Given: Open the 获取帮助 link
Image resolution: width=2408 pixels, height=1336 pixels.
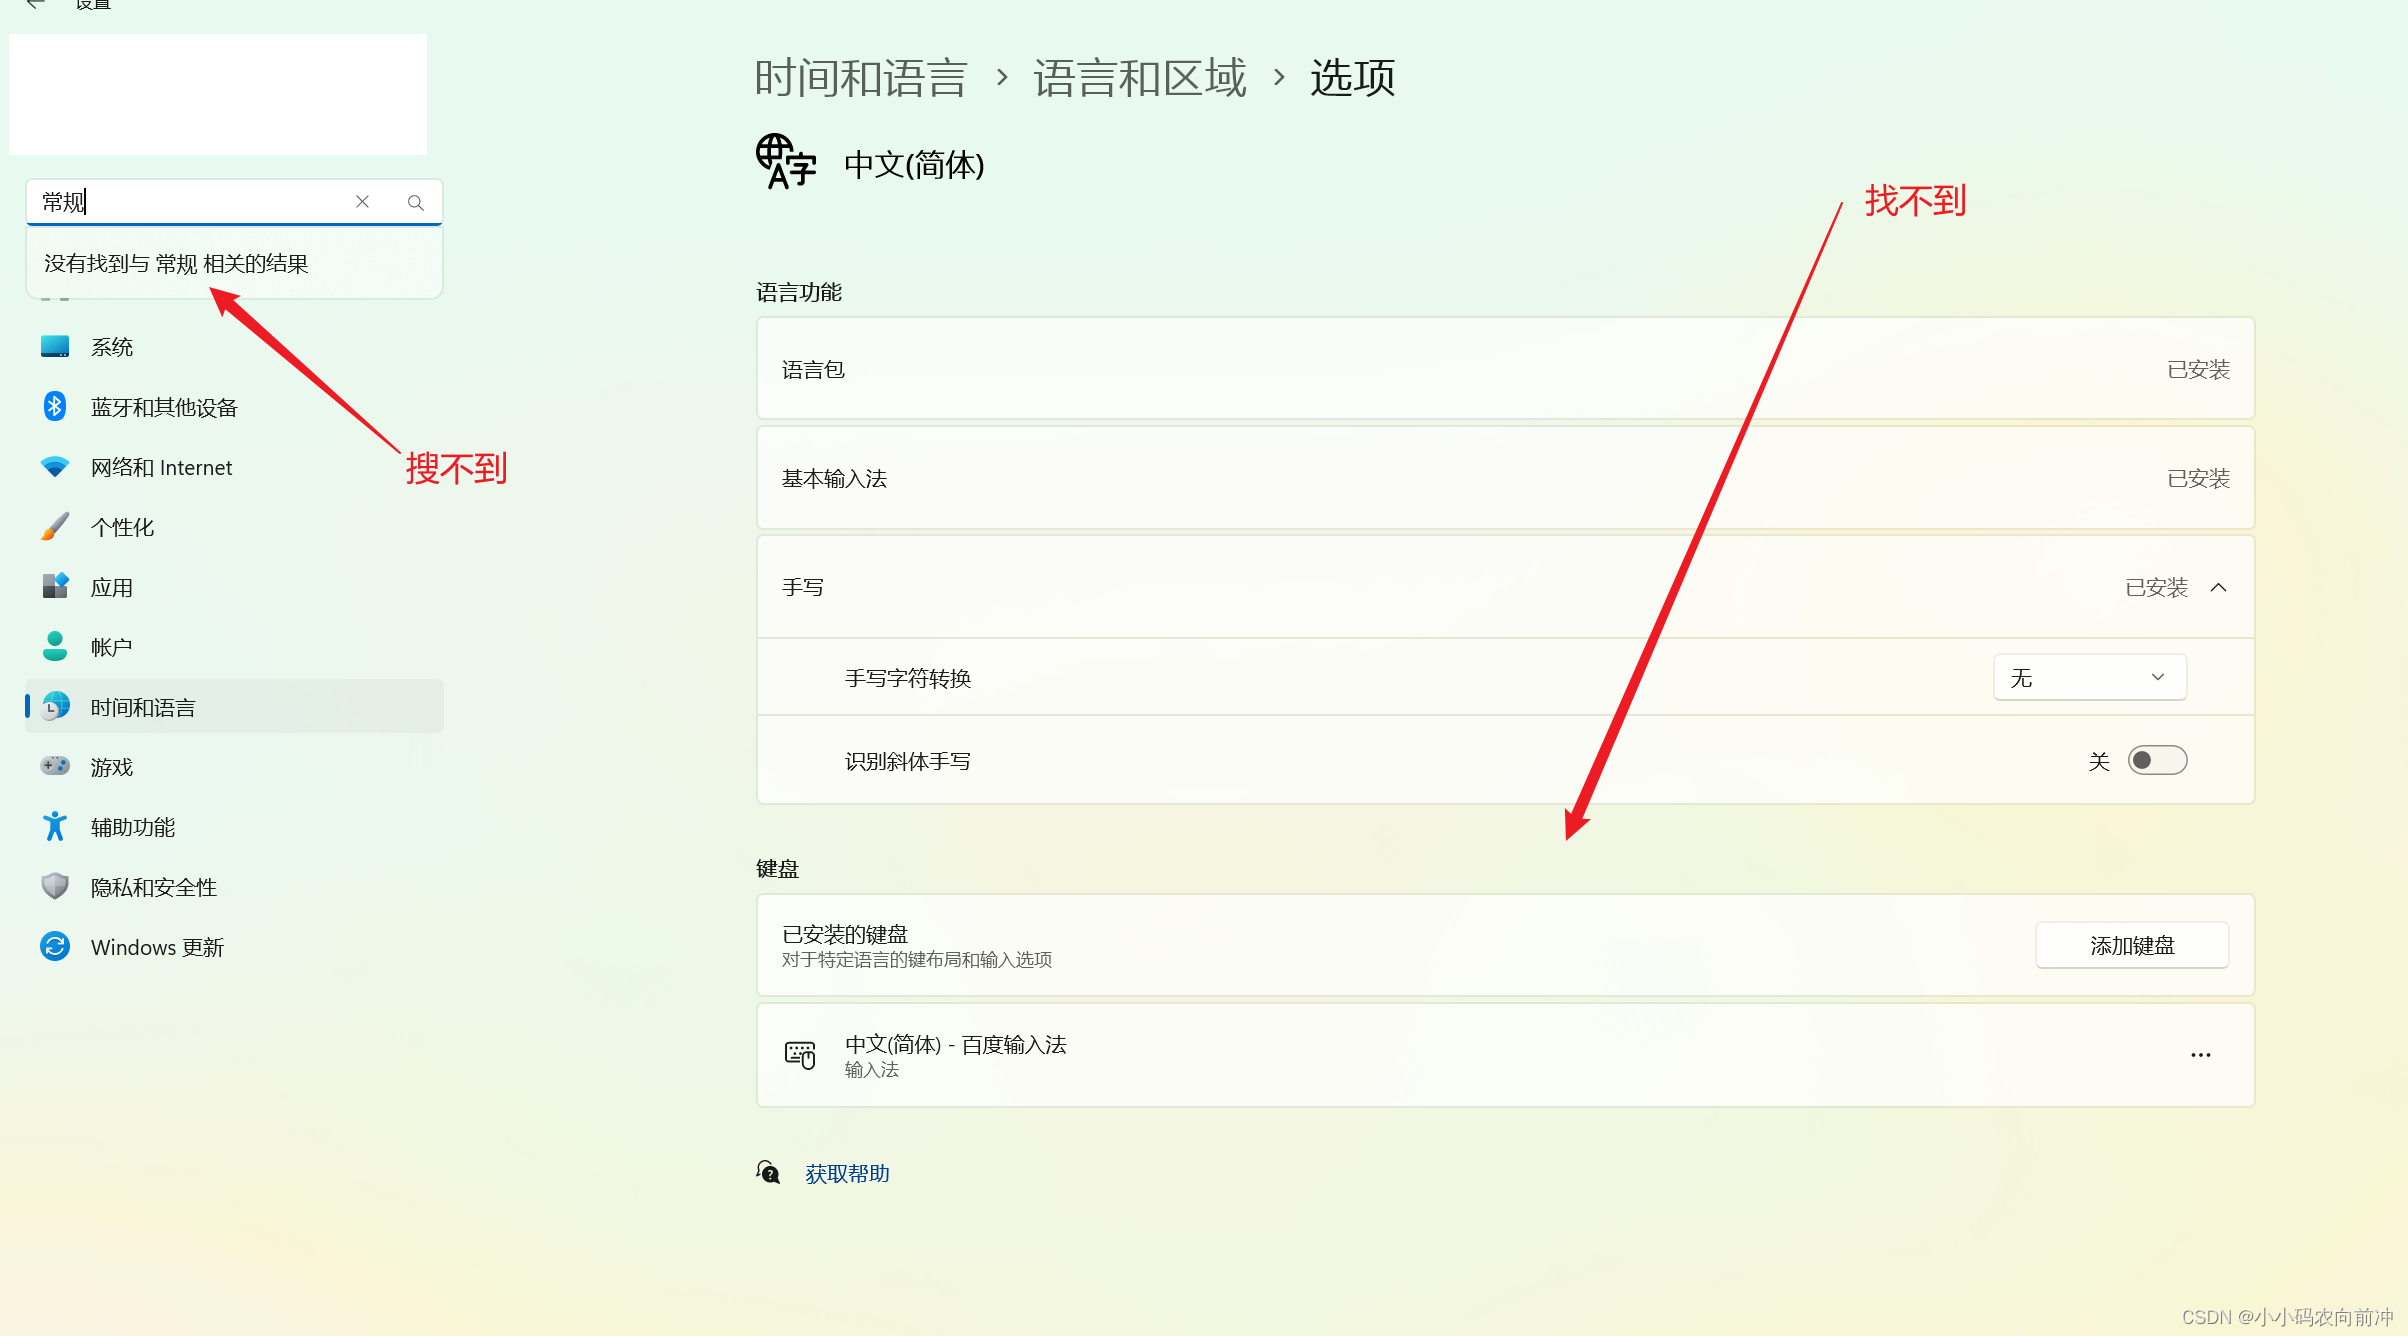Looking at the screenshot, I should click(x=847, y=1173).
